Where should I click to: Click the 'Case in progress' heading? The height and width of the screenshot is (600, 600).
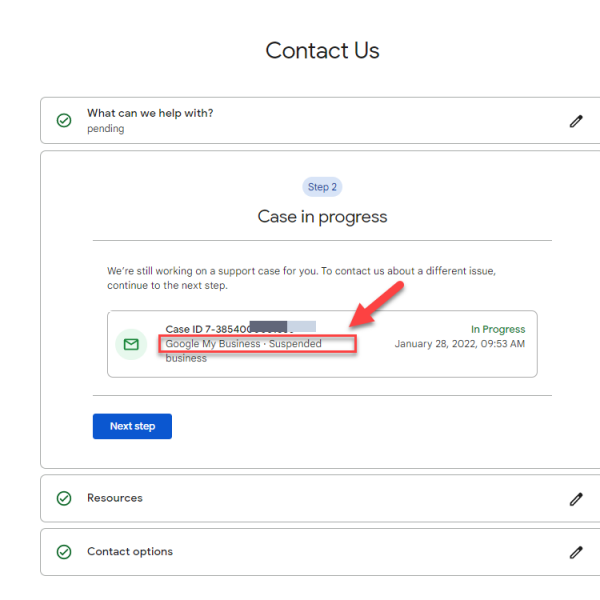[322, 216]
